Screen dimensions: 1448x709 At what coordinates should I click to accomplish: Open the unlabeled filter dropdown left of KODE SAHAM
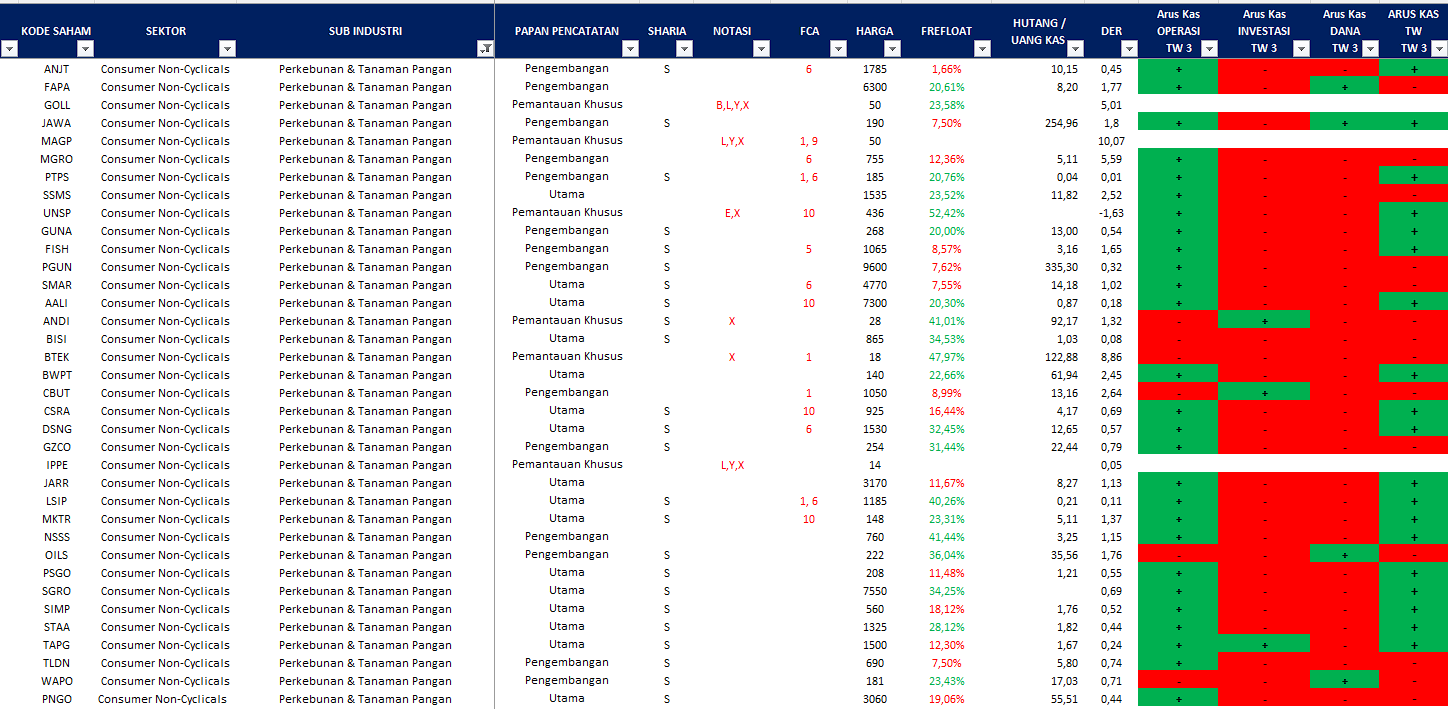(x=9, y=49)
